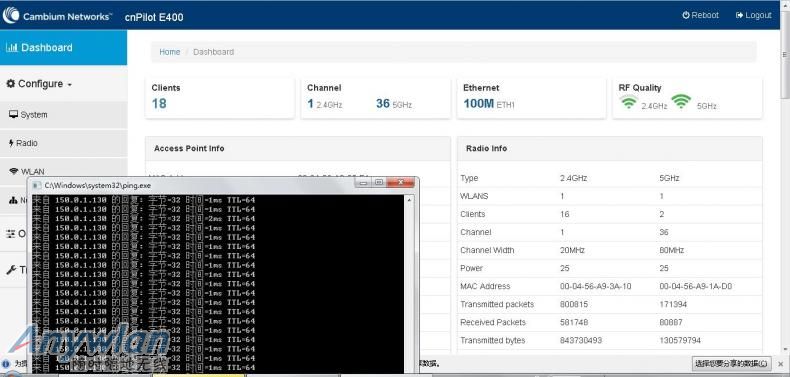Minimize the ping.exe window
Screen dimensions: 790x377
[x=364, y=182]
